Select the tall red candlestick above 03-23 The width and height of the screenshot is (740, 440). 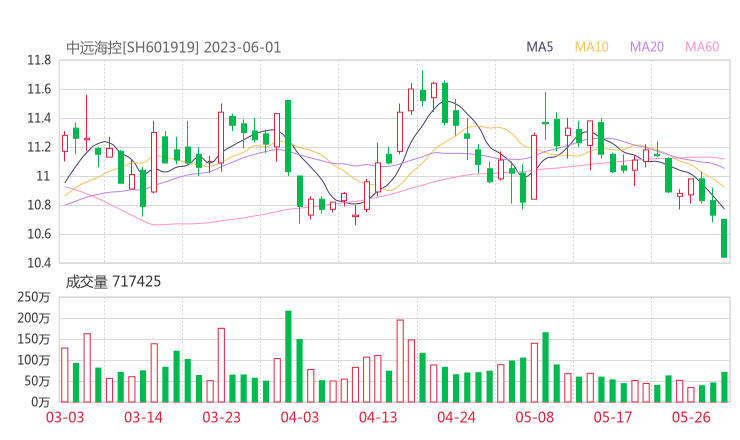tap(221, 137)
